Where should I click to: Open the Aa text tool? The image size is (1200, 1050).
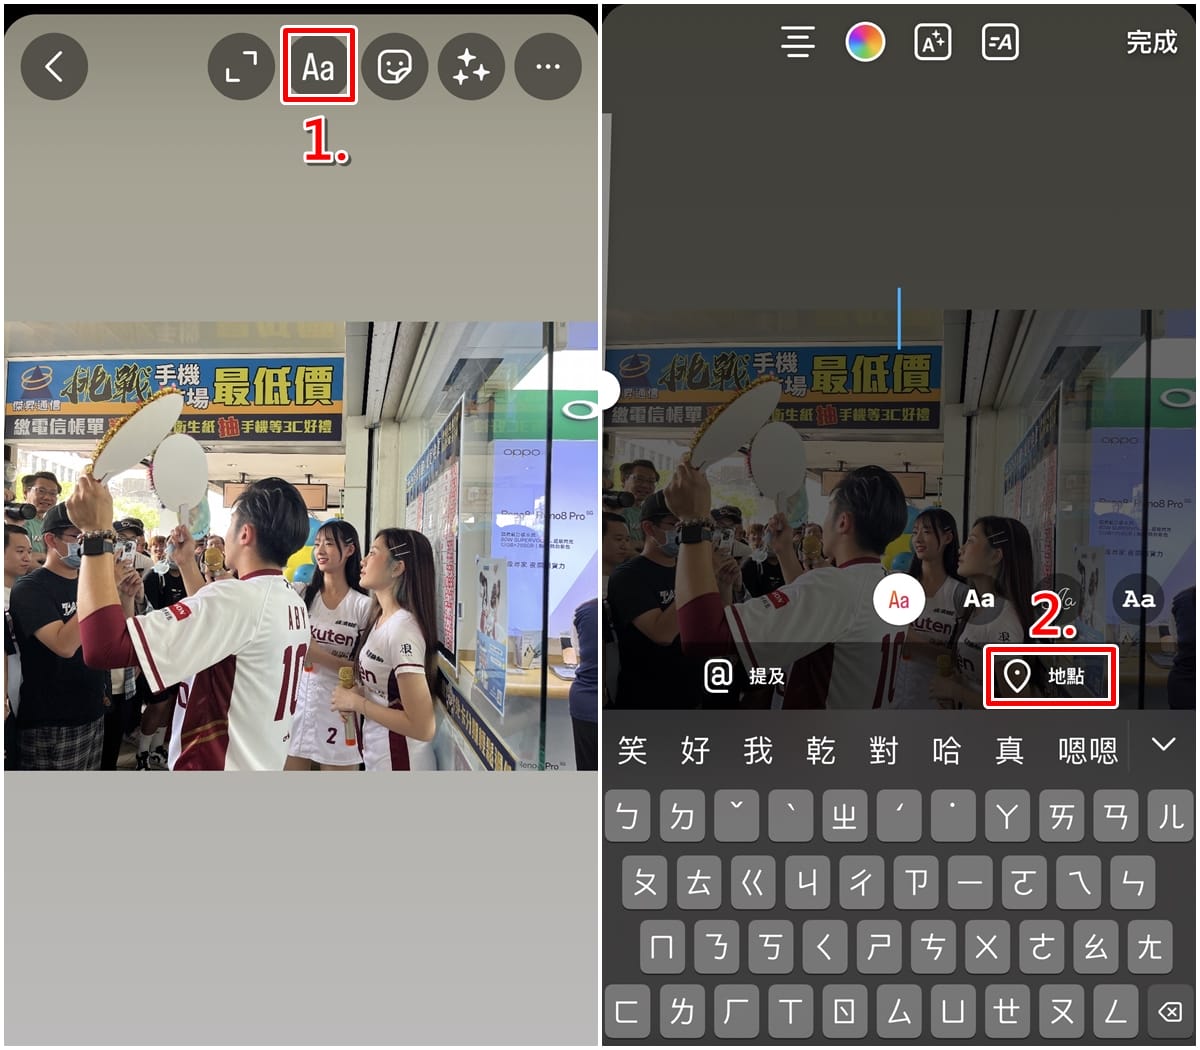coord(318,67)
